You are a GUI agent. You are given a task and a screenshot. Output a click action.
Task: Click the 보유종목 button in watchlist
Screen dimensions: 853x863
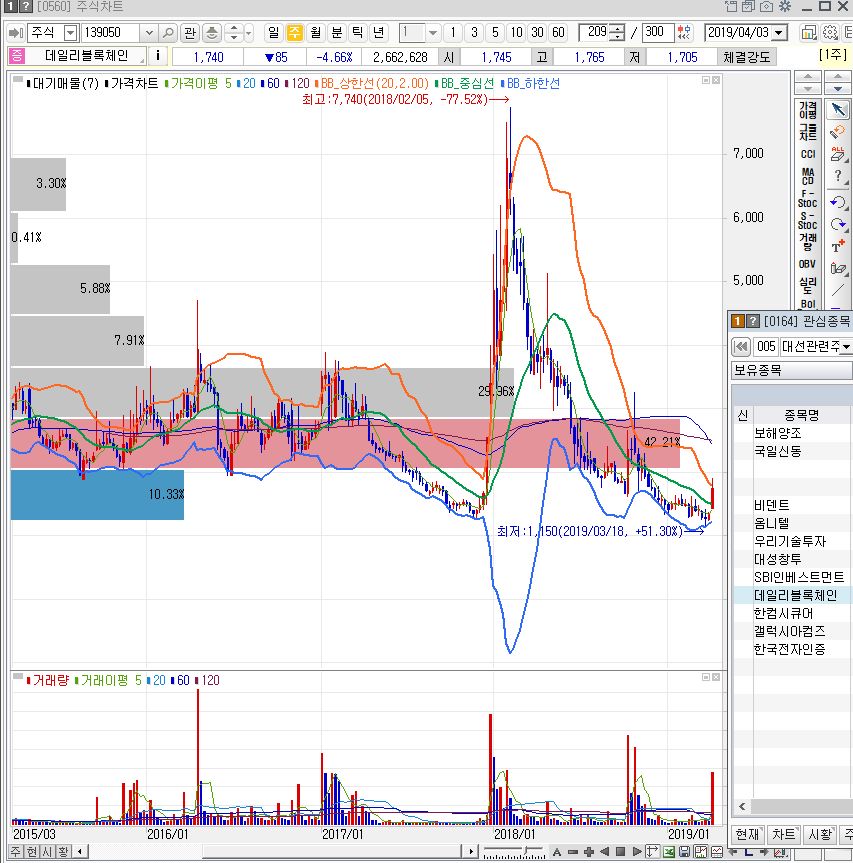pyautogui.click(x=791, y=370)
